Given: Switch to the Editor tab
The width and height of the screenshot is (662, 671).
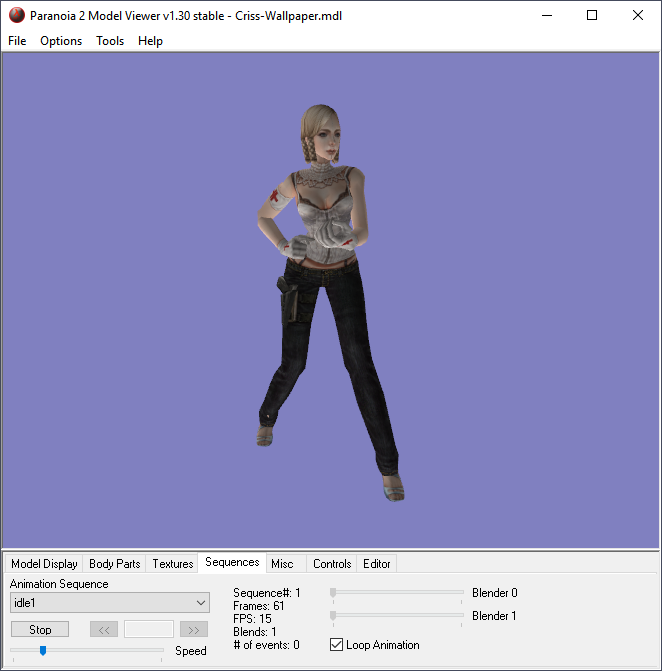Looking at the screenshot, I should [377, 564].
